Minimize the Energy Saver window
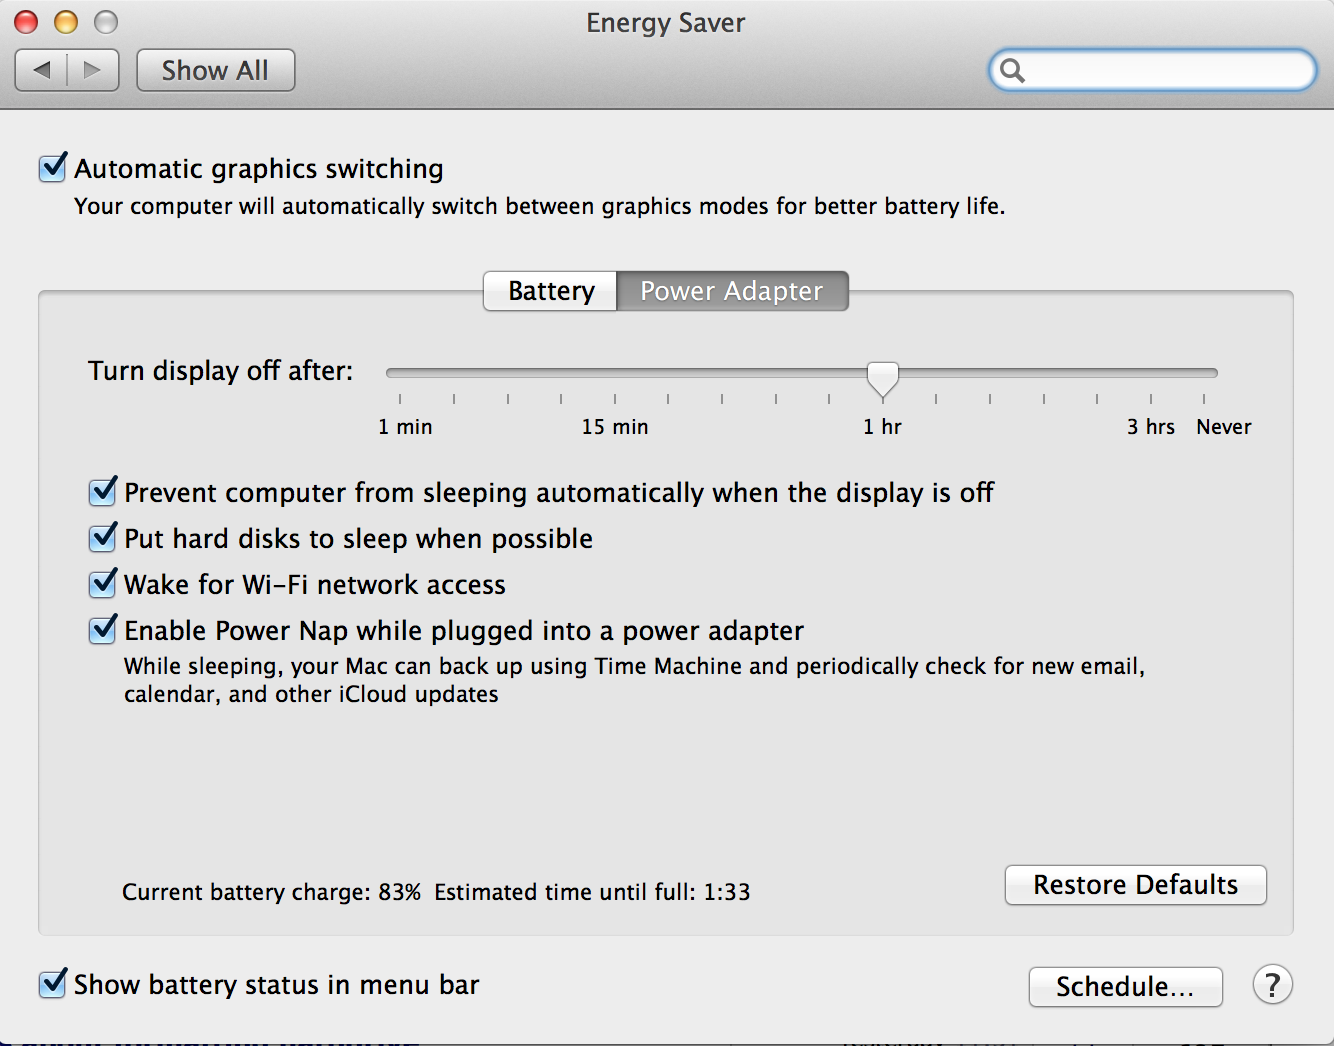Viewport: 1334px width, 1046px height. pyautogui.click(x=66, y=22)
